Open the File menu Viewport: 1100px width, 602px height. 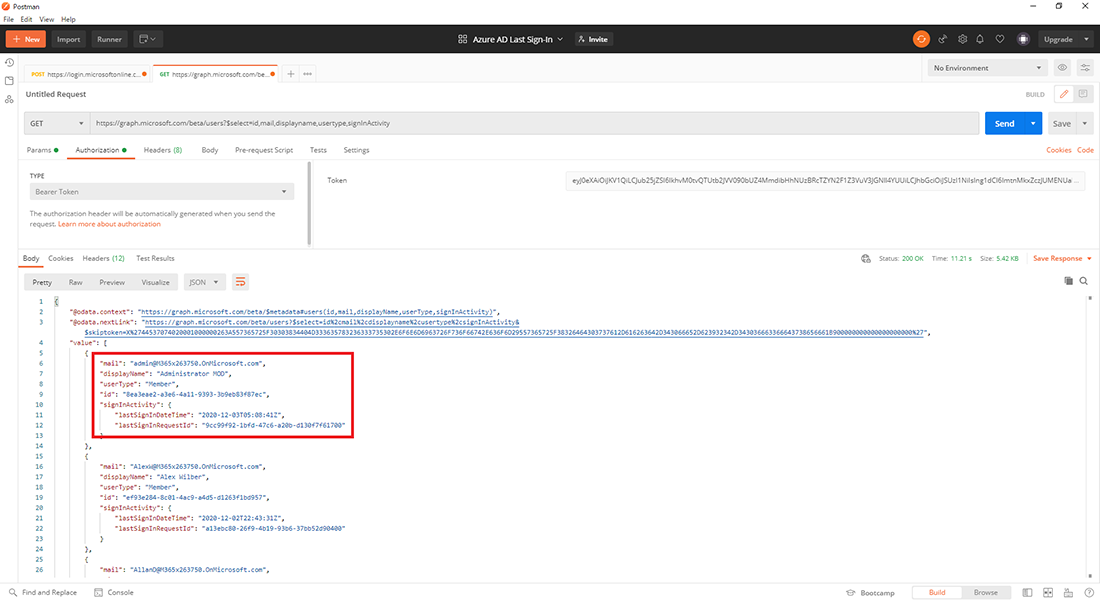point(8,20)
